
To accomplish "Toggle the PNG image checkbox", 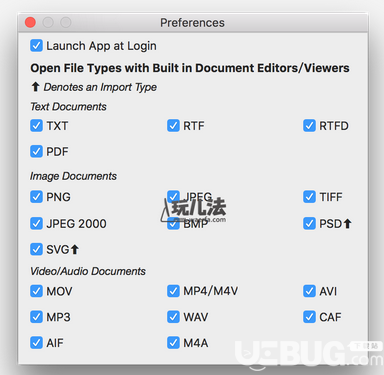I will (x=36, y=197).
